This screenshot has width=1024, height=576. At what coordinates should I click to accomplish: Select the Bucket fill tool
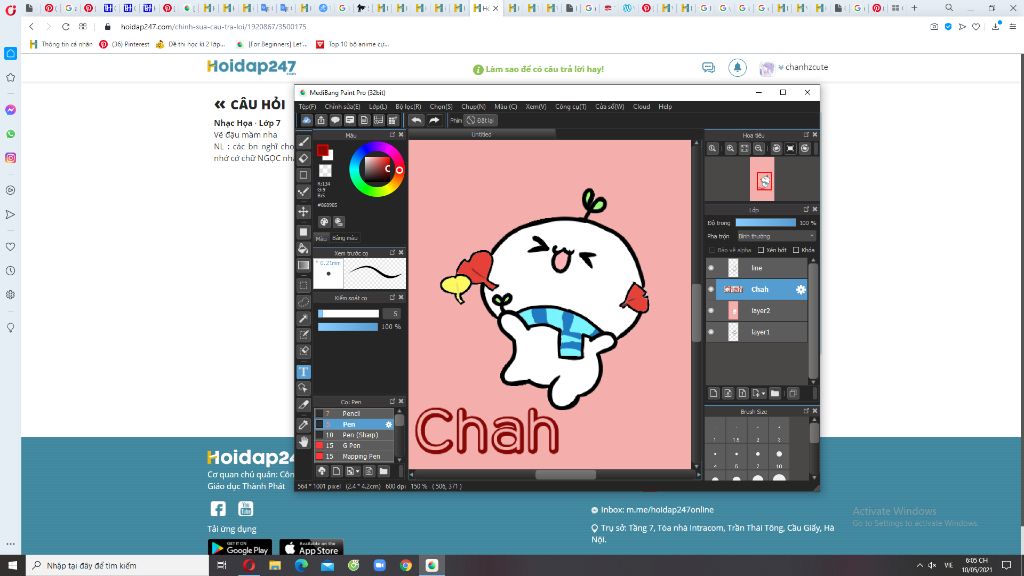tap(304, 248)
